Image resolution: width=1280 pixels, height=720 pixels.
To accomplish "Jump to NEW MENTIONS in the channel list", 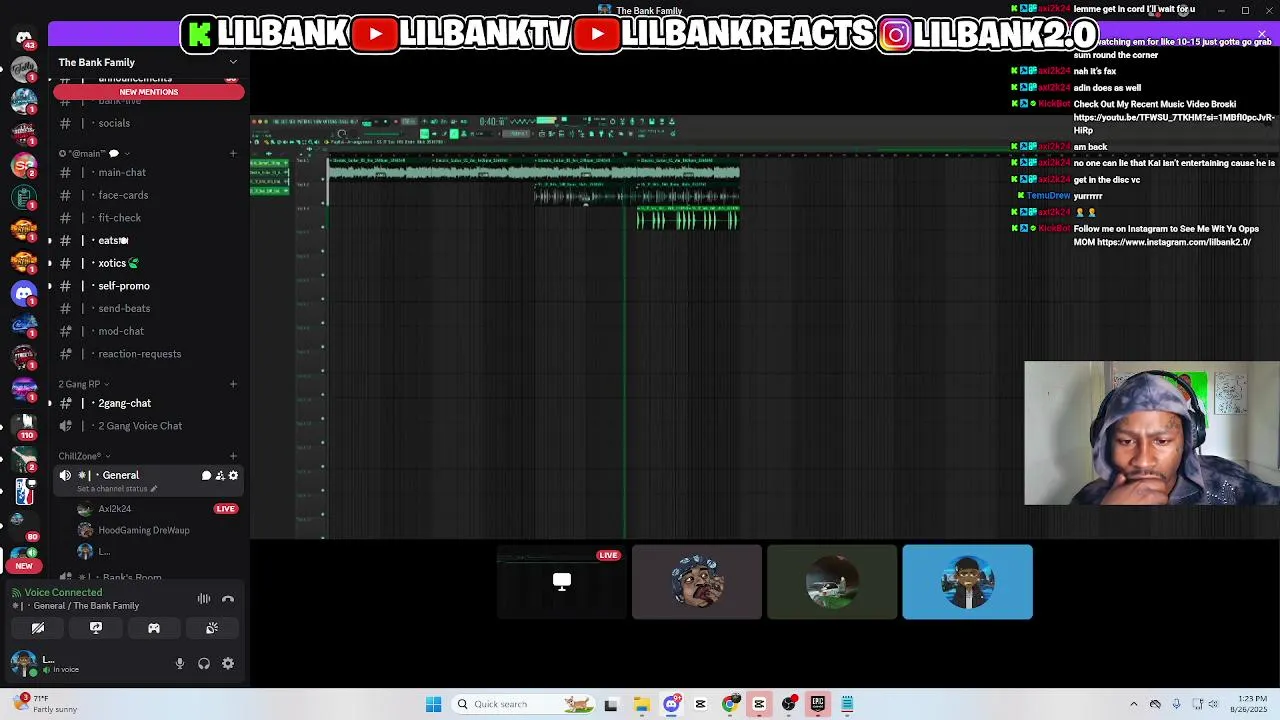I will [x=148, y=92].
